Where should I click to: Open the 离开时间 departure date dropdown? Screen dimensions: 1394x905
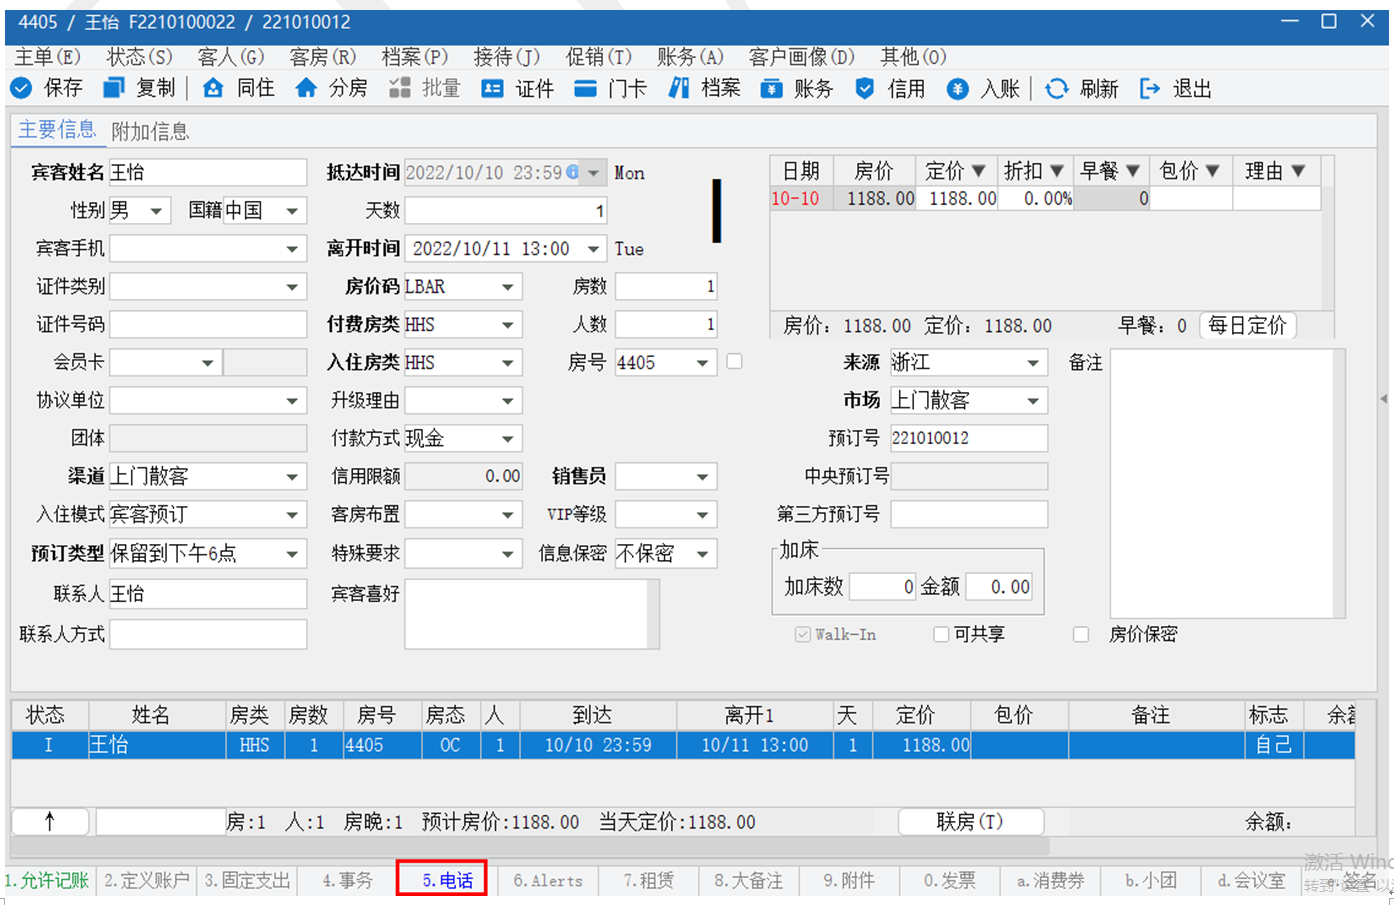click(x=594, y=249)
